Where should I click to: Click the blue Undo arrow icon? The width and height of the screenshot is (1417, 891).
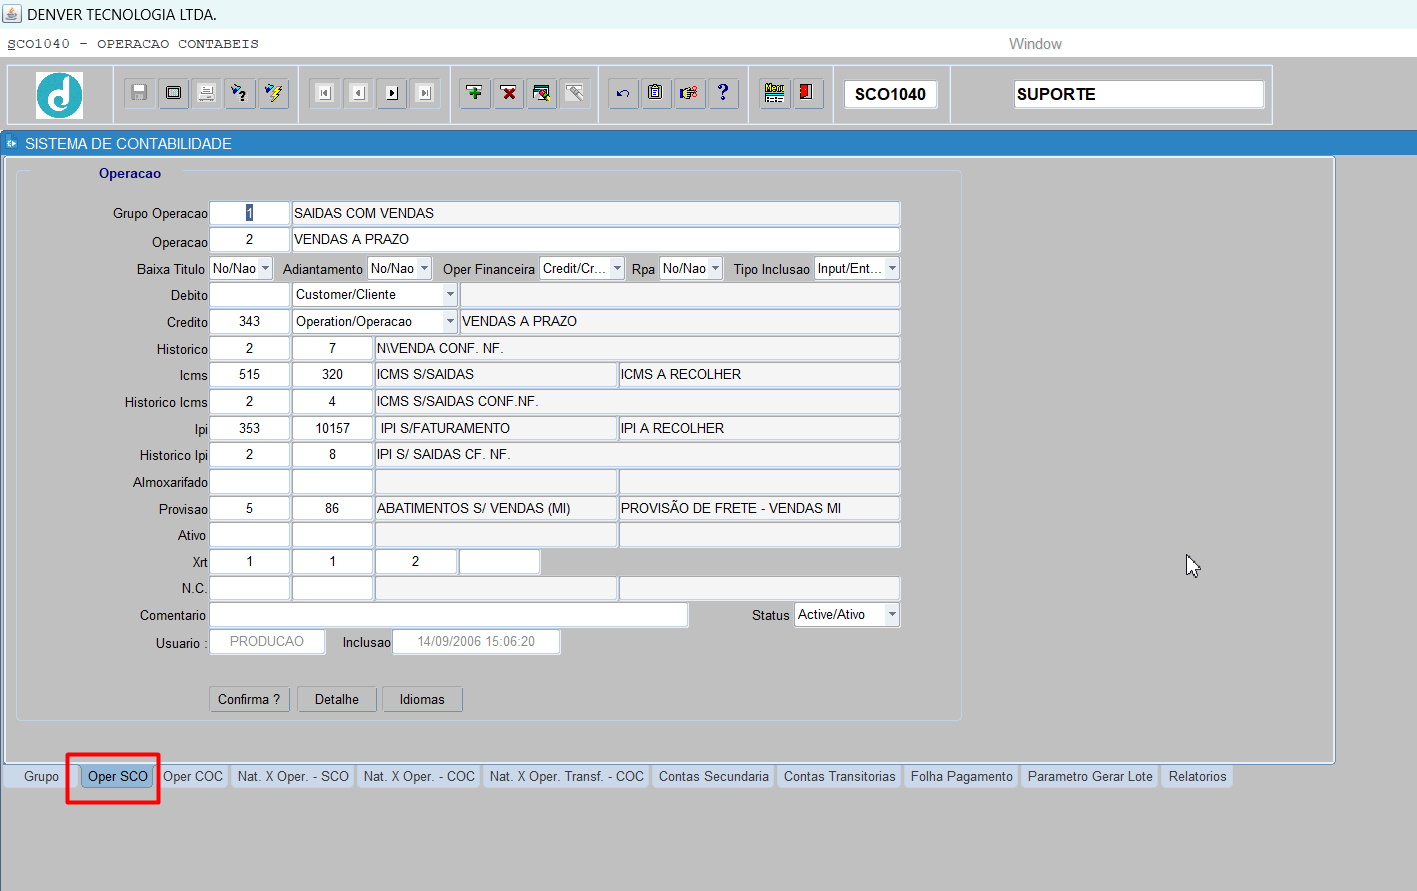coord(623,93)
